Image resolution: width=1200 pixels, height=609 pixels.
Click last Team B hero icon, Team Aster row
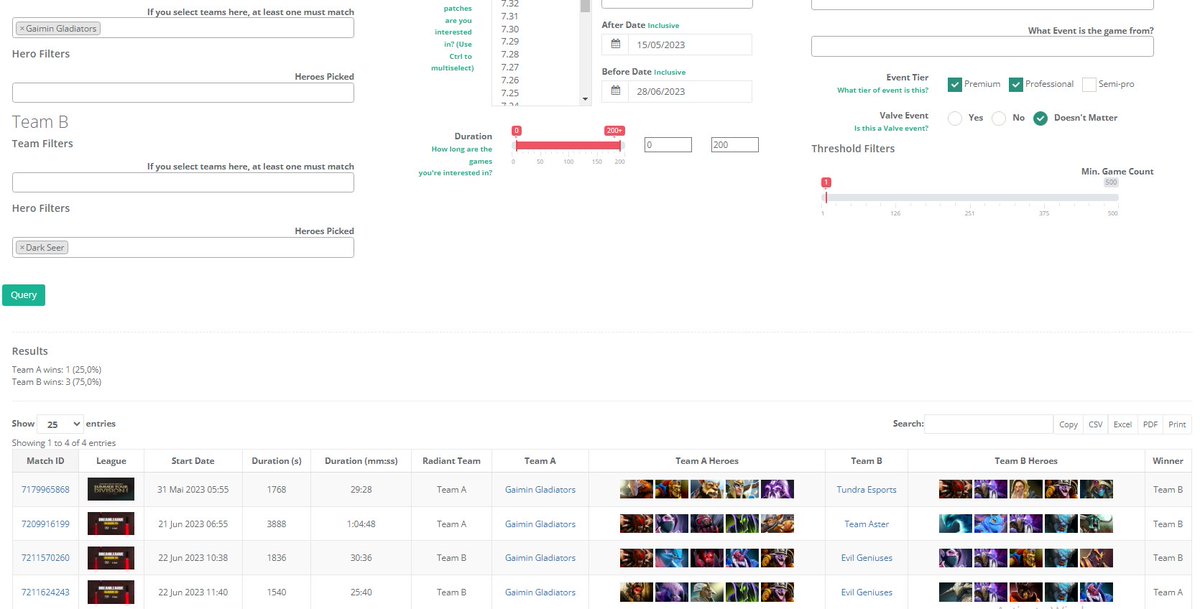[x=1096, y=524]
